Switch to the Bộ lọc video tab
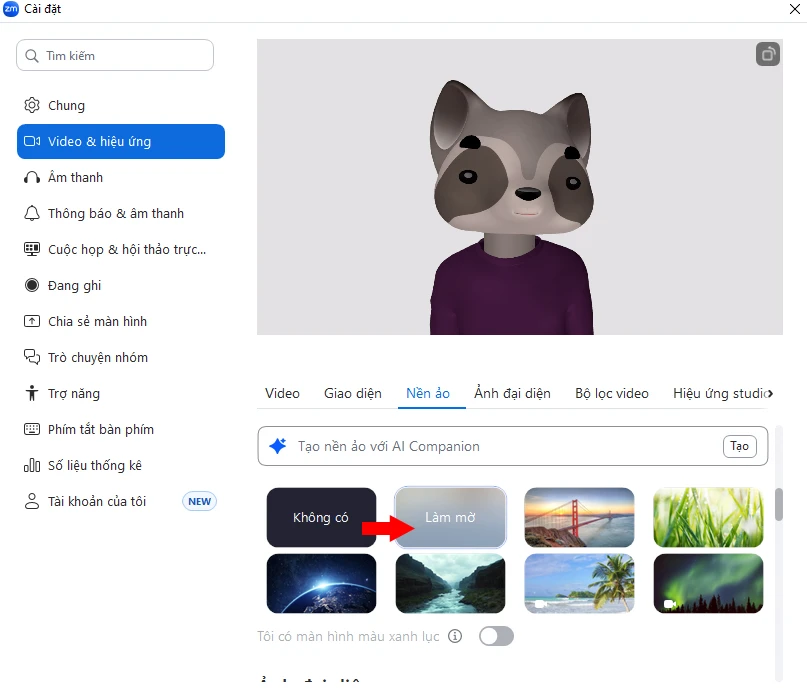This screenshot has height=690, width=807. (x=611, y=393)
